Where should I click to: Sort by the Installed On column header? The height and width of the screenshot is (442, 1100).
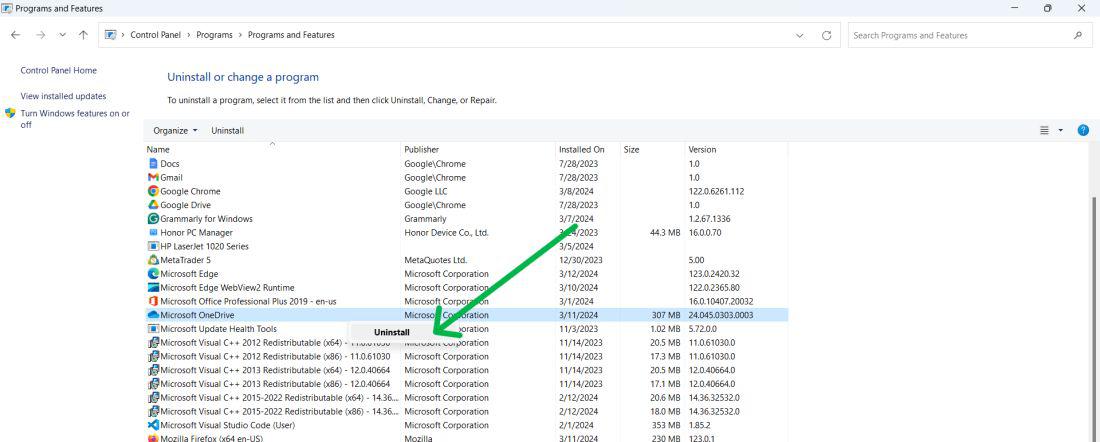click(587, 149)
